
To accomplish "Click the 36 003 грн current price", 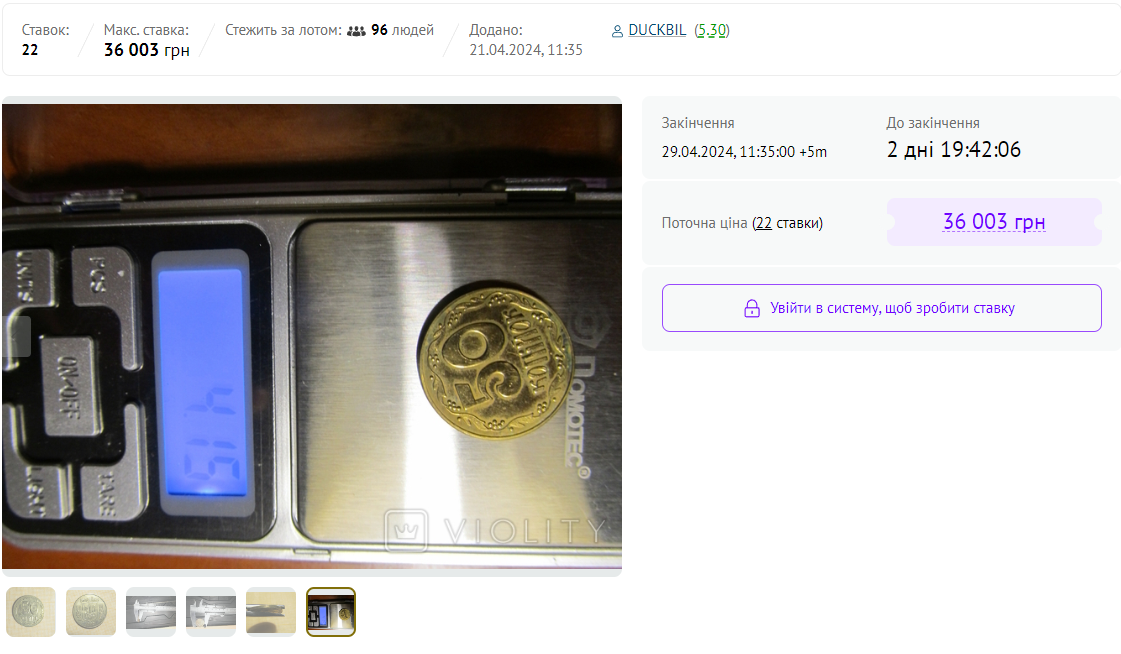I will point(994,222).
